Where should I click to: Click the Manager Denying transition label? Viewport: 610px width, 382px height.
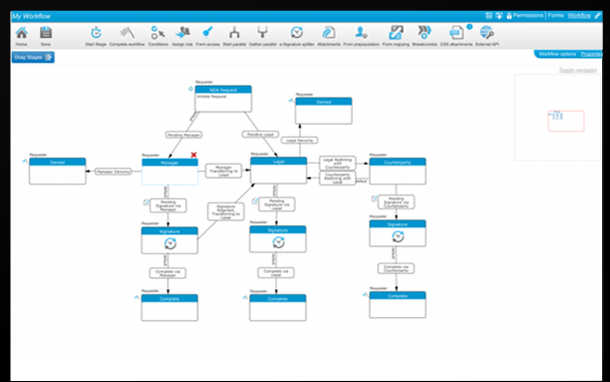(x=113, y=172)
